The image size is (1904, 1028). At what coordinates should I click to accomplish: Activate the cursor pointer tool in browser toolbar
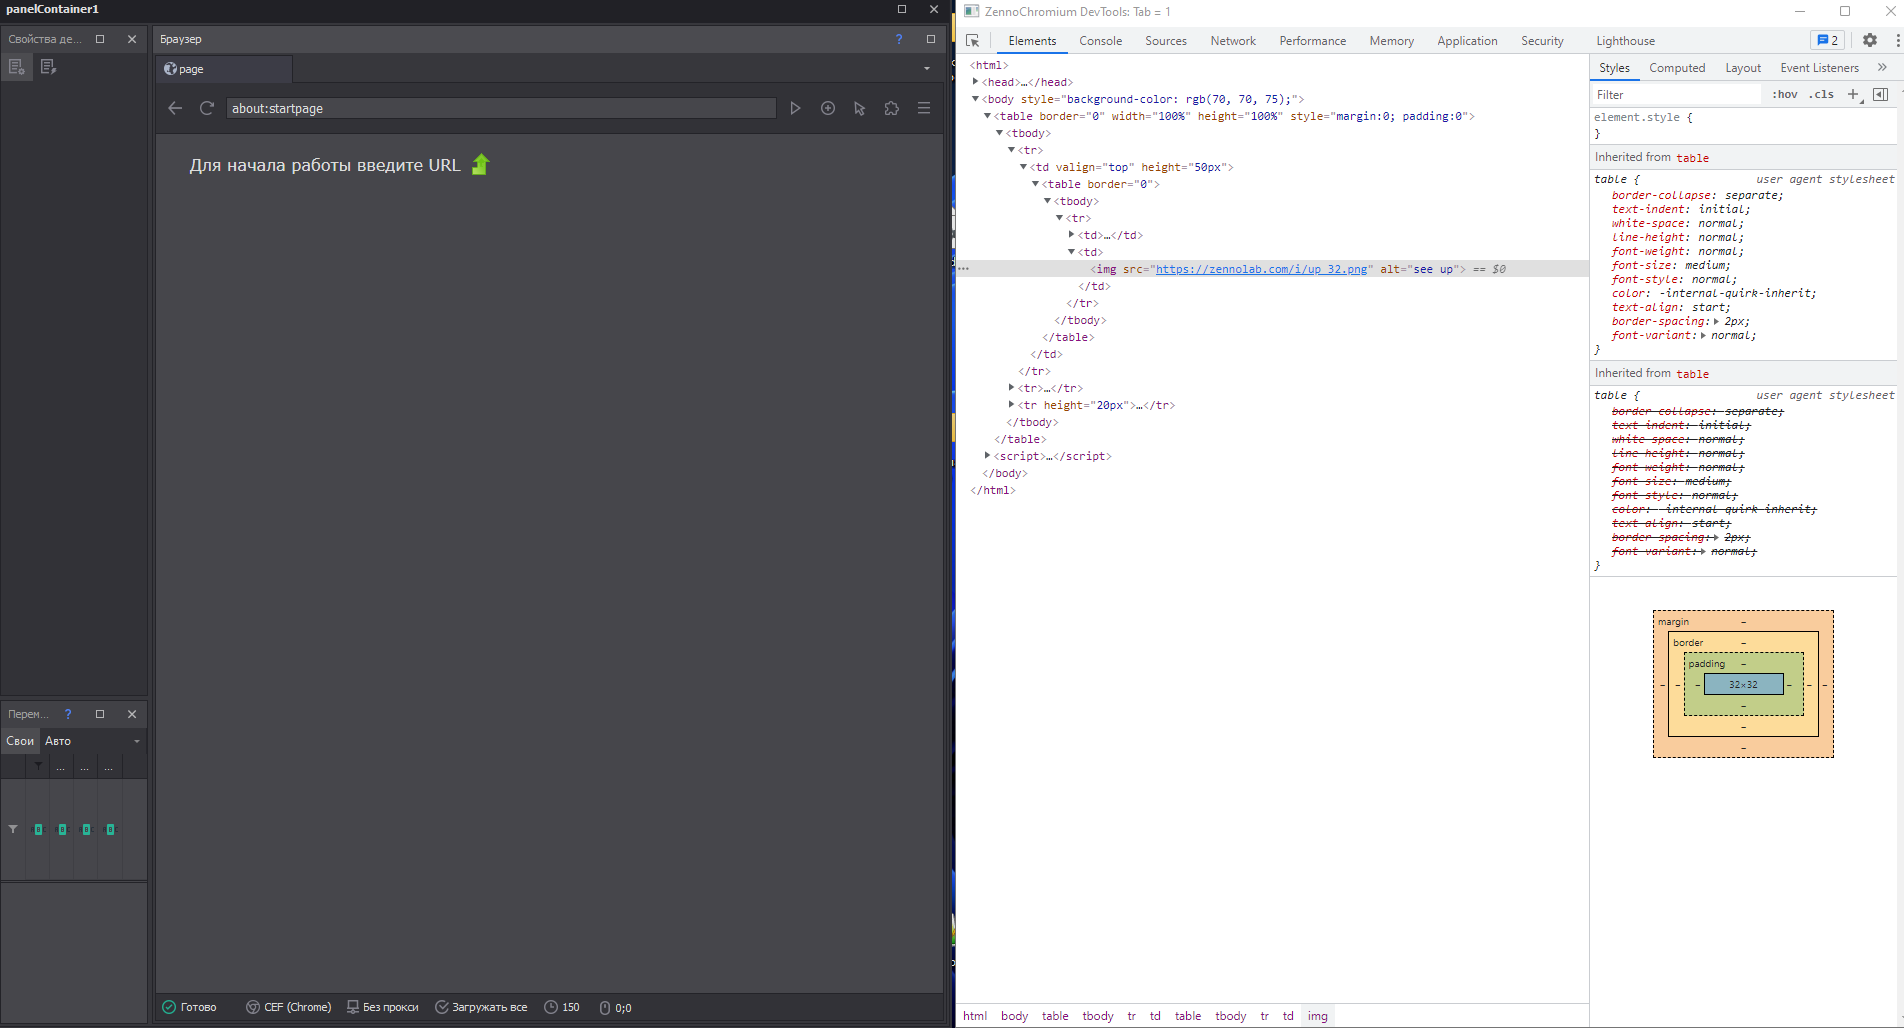tap(860, 108)
